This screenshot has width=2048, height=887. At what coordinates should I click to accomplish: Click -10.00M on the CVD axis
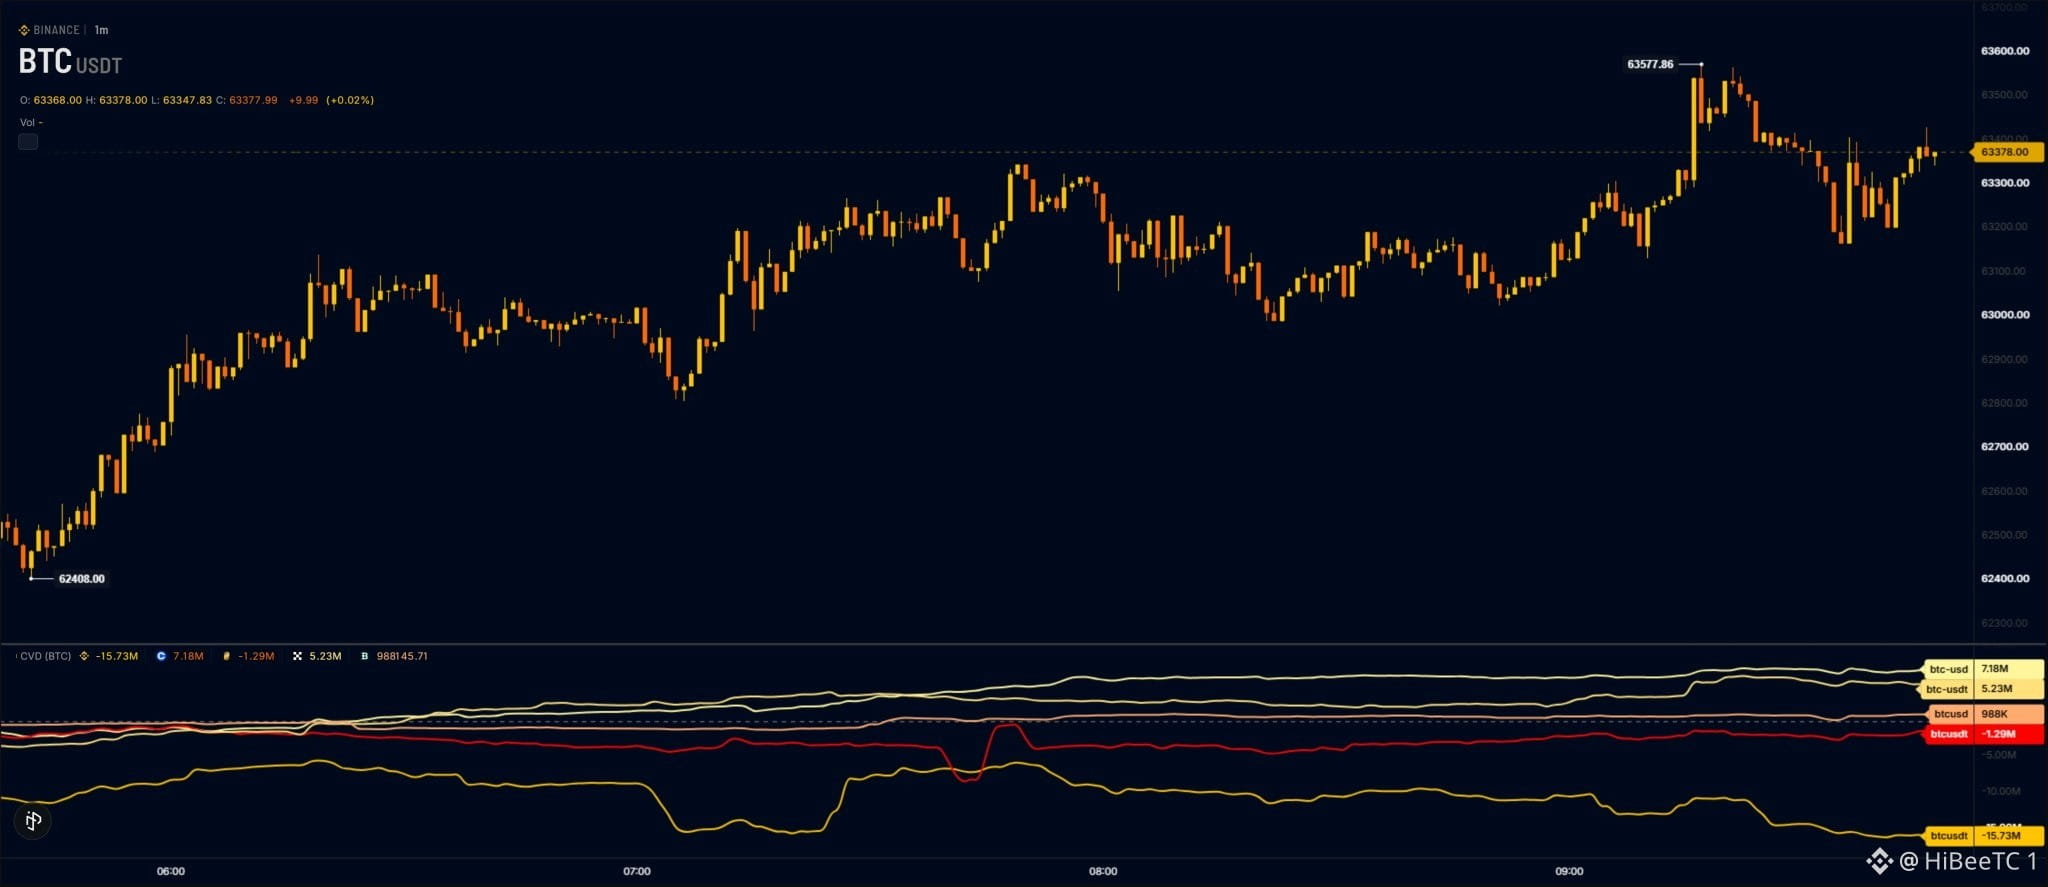[2001, 791]
